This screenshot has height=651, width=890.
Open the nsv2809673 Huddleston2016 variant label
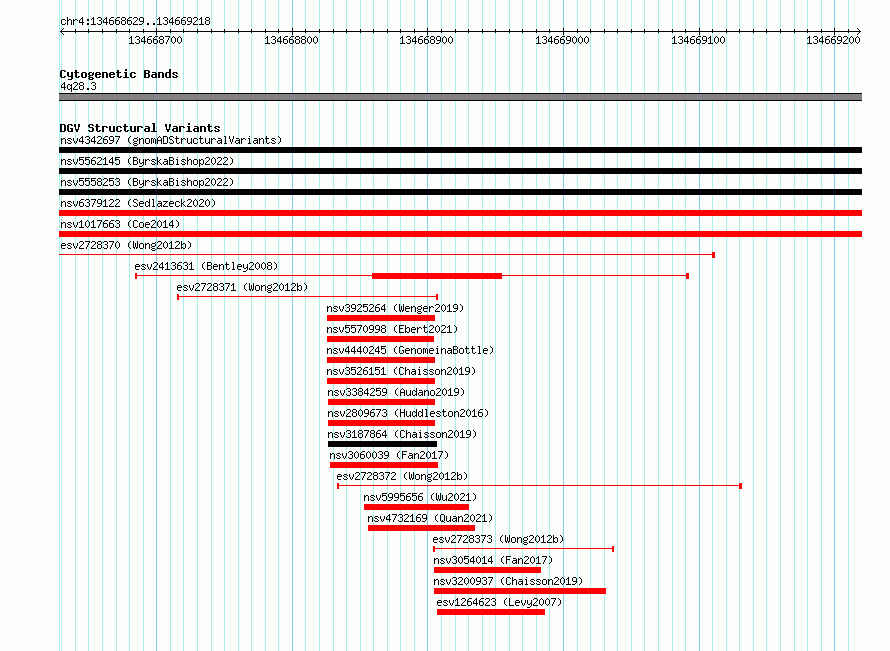tap(408, 413)
